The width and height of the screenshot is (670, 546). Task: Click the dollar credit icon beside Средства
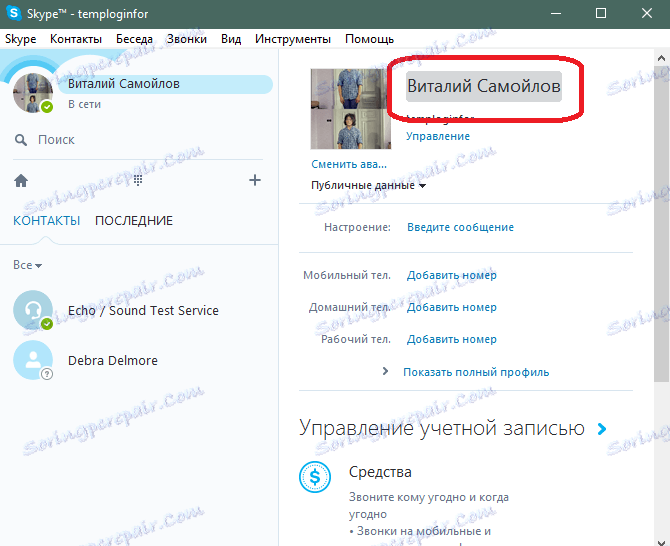point(315,477)
